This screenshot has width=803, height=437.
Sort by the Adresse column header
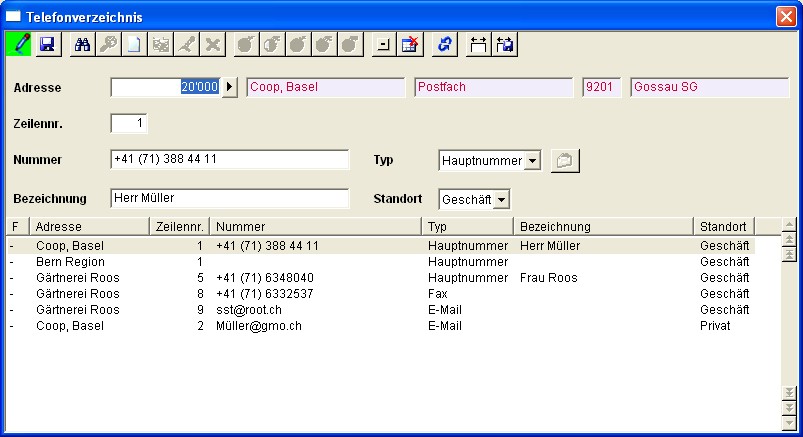tap(90, 226)
